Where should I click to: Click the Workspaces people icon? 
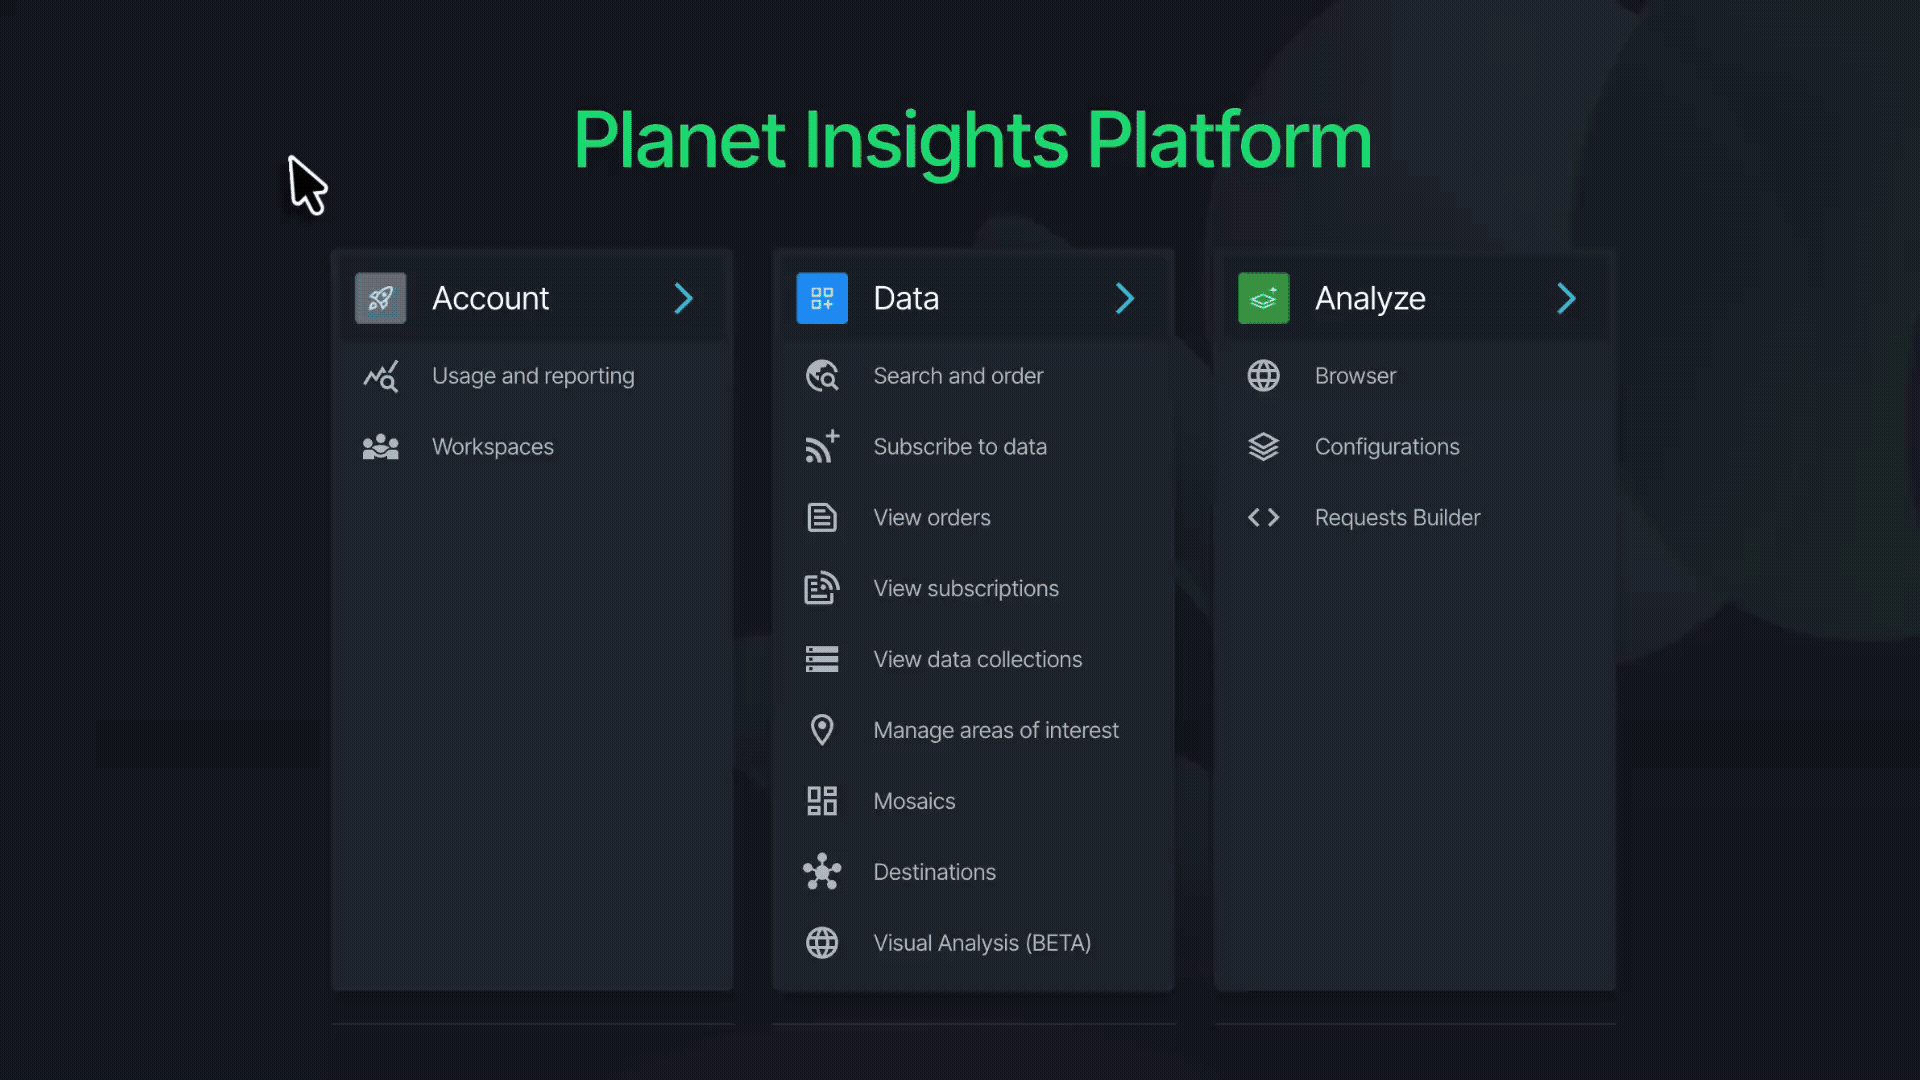[381, 447]
